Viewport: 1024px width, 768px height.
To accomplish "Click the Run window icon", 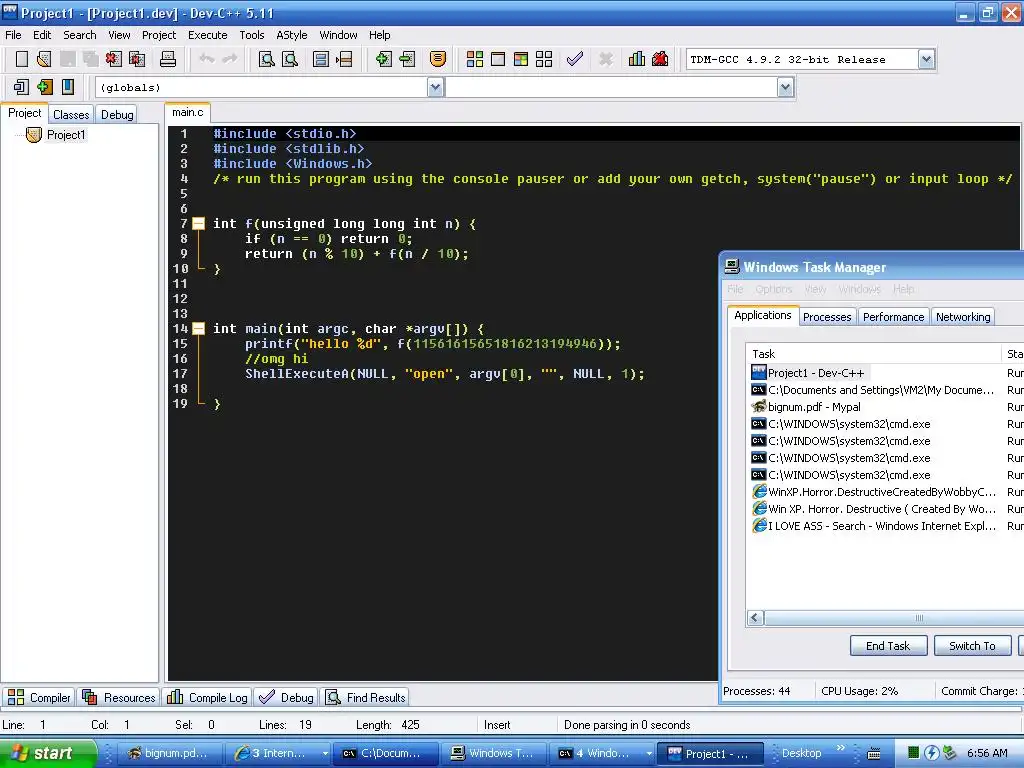I will tap(498, 59).
